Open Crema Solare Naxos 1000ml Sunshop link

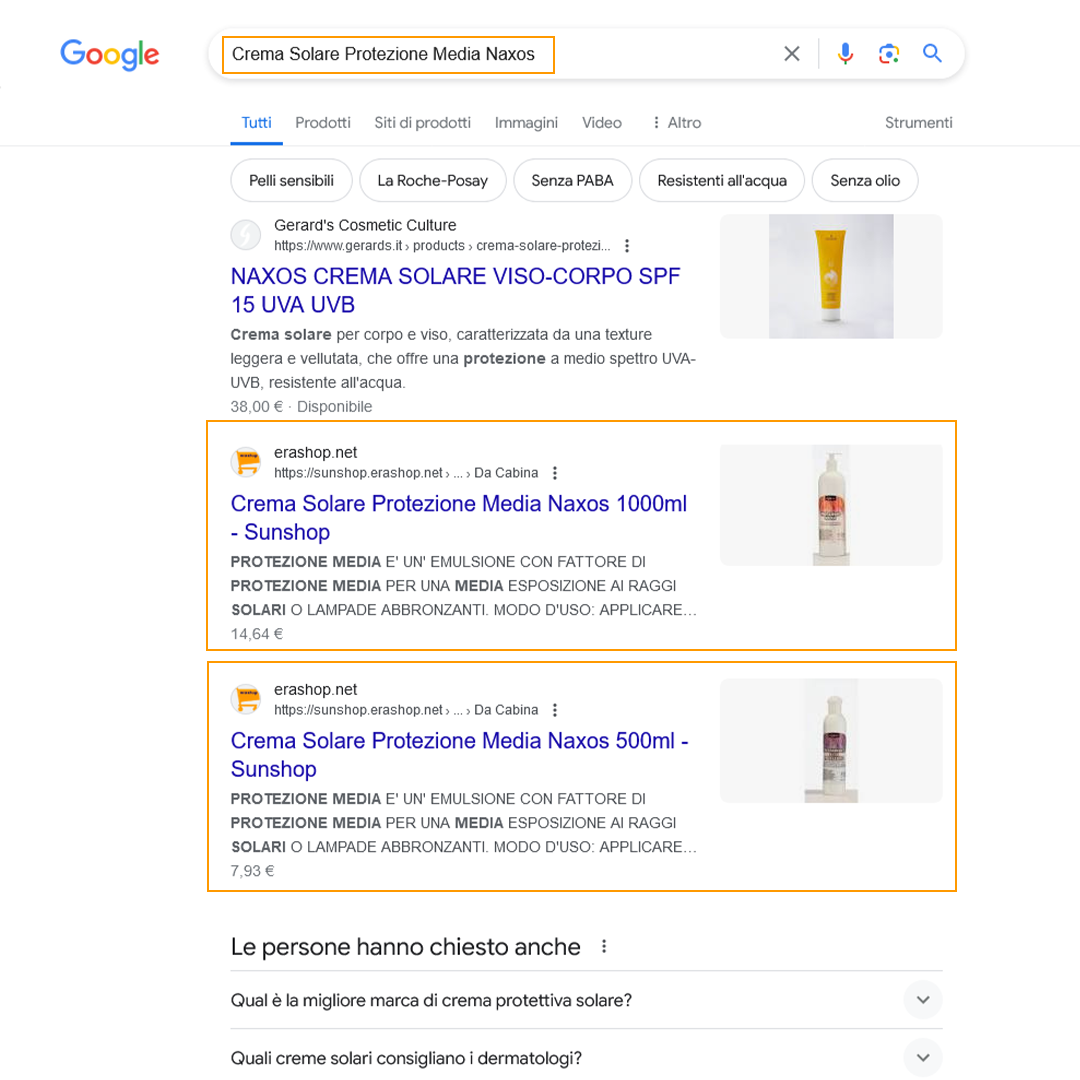click(458, 517)
